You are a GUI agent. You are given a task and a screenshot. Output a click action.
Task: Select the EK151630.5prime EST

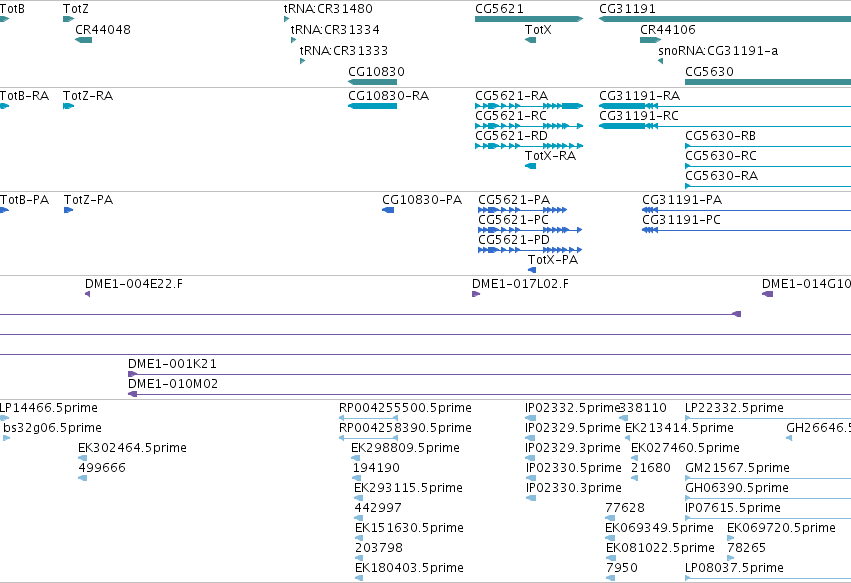(x=359, y=538)
